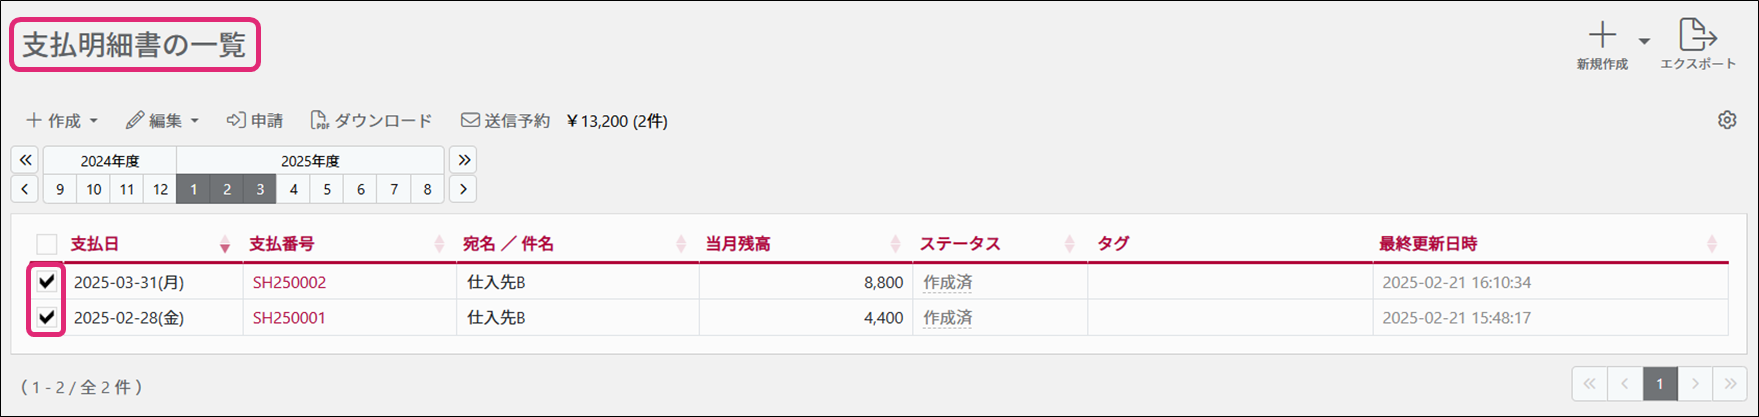Expand the 編集 dropdown menu

(162, 121)
